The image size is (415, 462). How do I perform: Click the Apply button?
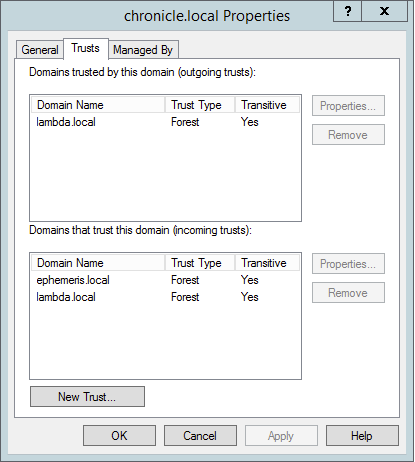pyautogui.click(x=281, y=436)
